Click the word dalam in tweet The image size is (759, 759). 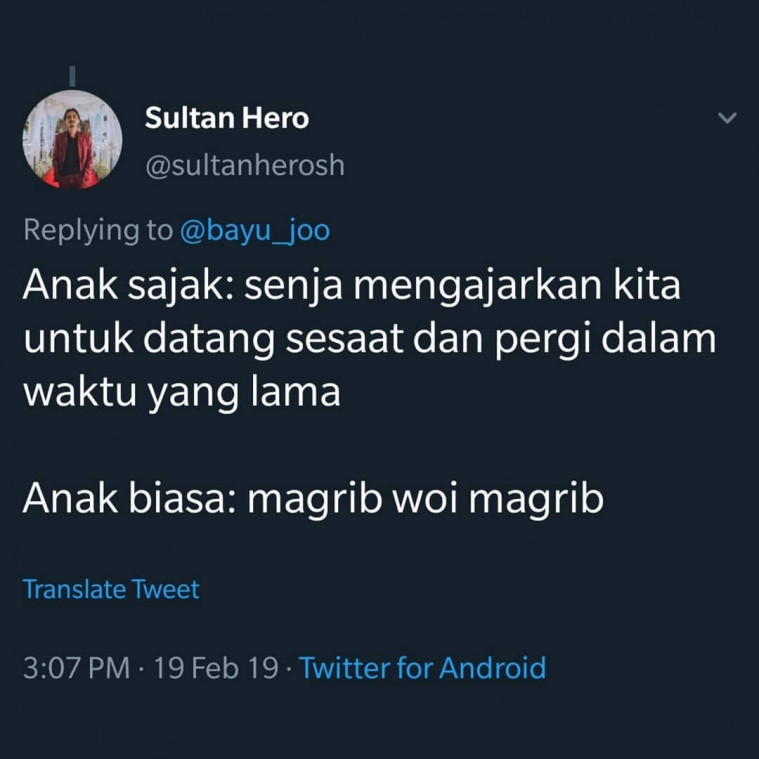tap(659, 338)
